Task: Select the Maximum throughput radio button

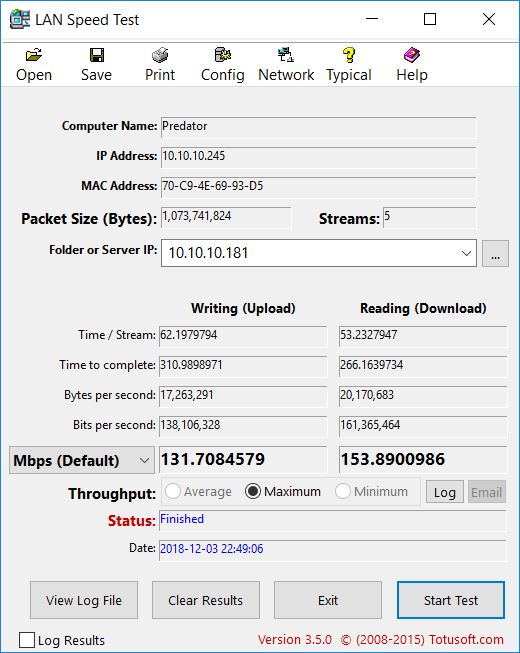Action: point(253,491)
